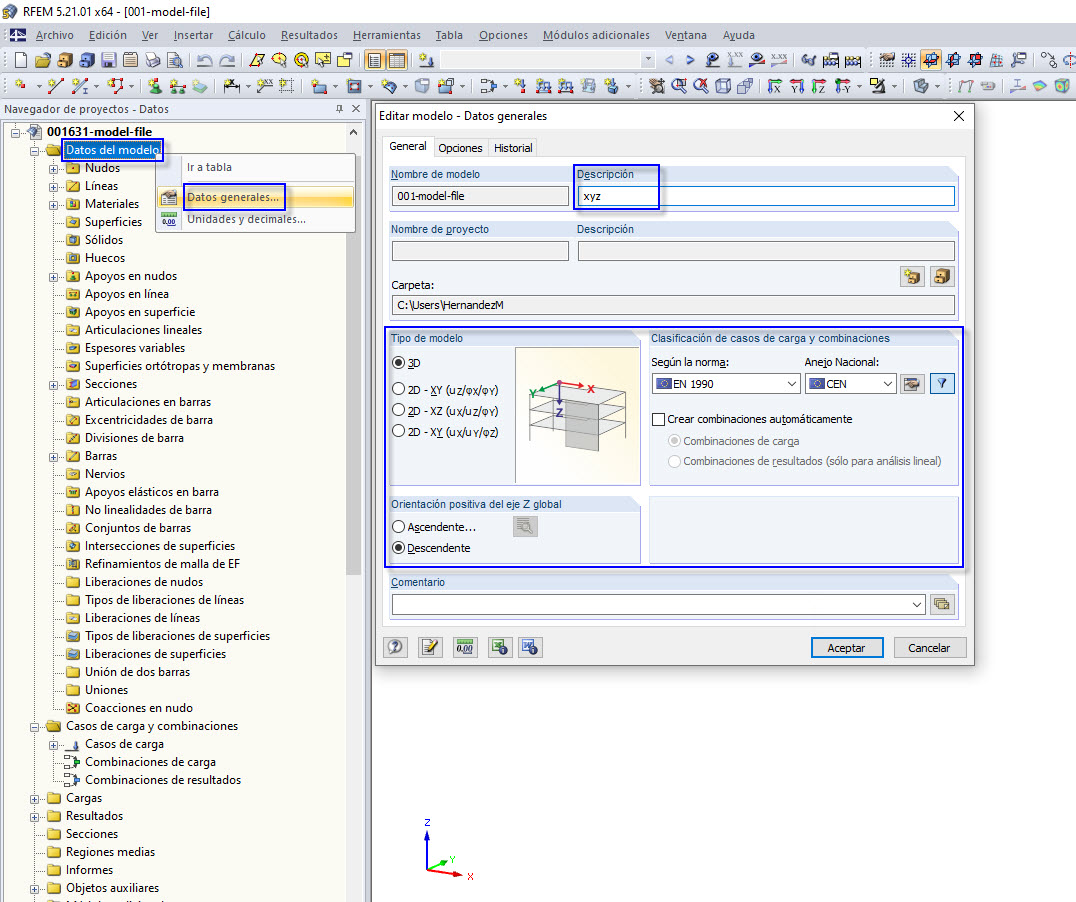The width and height of the screenshot is (1076, 902).
Task: Open project manager icon beside folder icon
Action: 942,277
